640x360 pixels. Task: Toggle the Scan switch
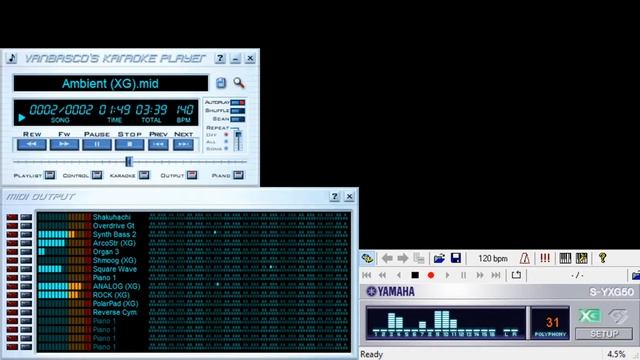click(x=238, y=119)
